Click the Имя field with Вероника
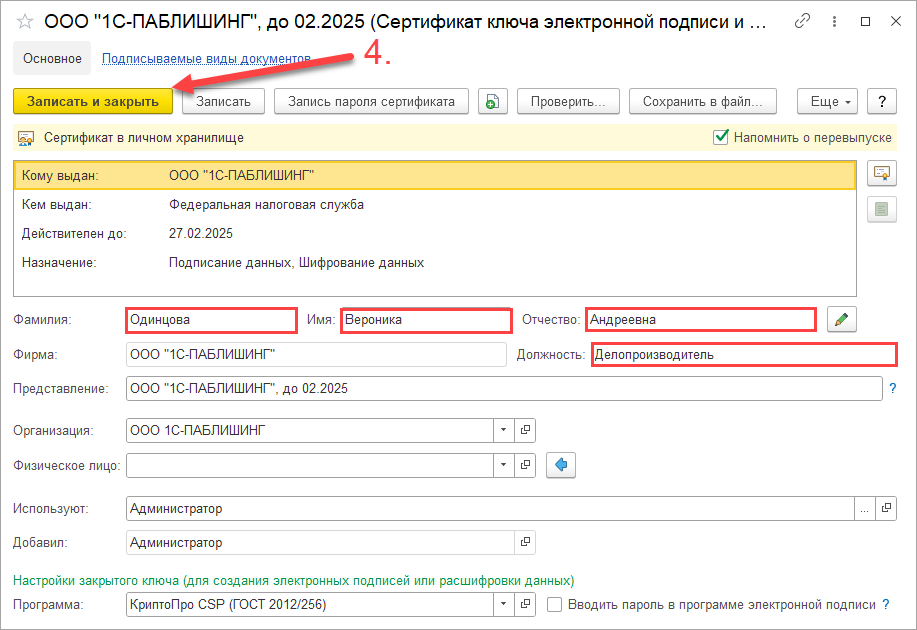This screenshot has width=917, height=630. 426,320
